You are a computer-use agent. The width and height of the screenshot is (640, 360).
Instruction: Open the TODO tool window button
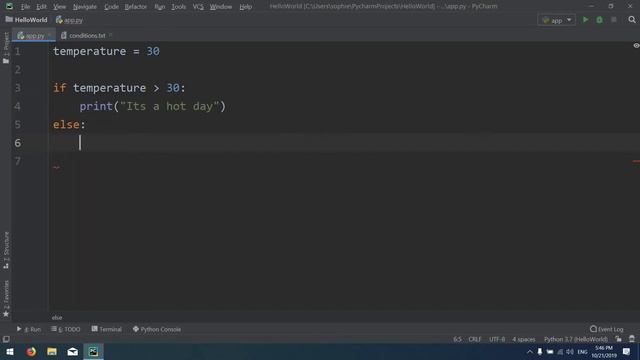[x=66, y=329]
